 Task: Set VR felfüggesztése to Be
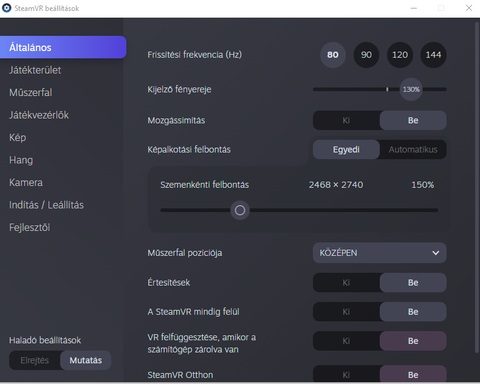point(413,341)
